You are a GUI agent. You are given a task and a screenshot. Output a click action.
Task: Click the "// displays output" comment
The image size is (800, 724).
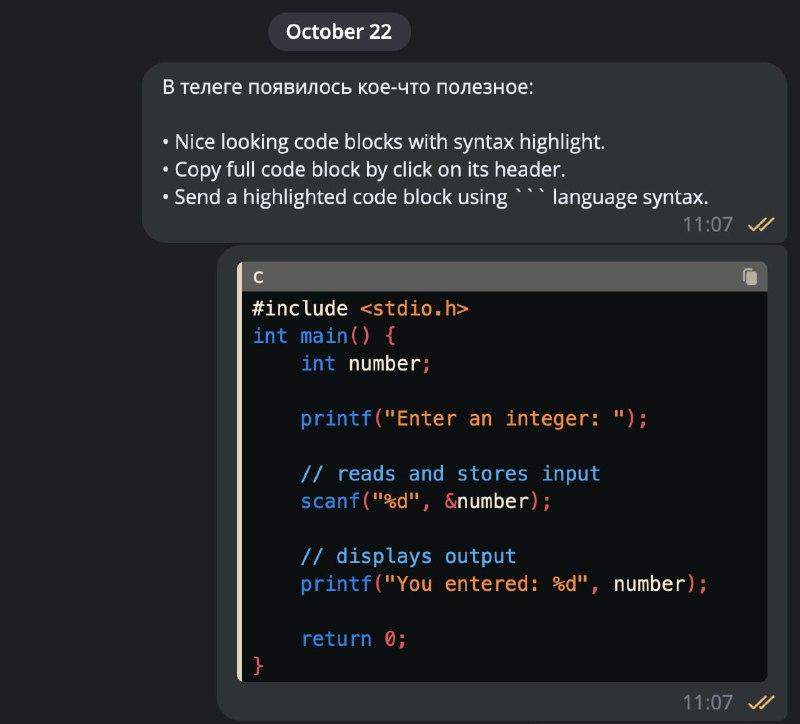pyautogui.click(x=408, y=556)
